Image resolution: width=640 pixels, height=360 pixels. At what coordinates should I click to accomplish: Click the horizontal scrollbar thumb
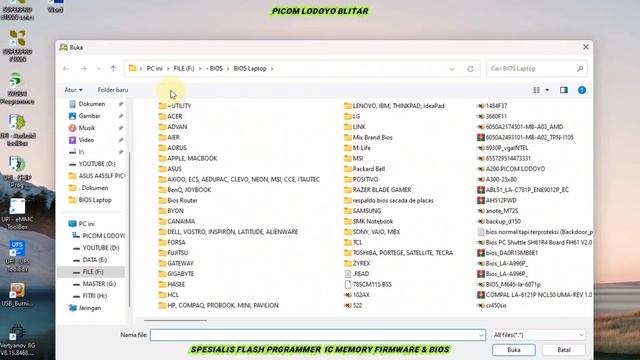176,321
